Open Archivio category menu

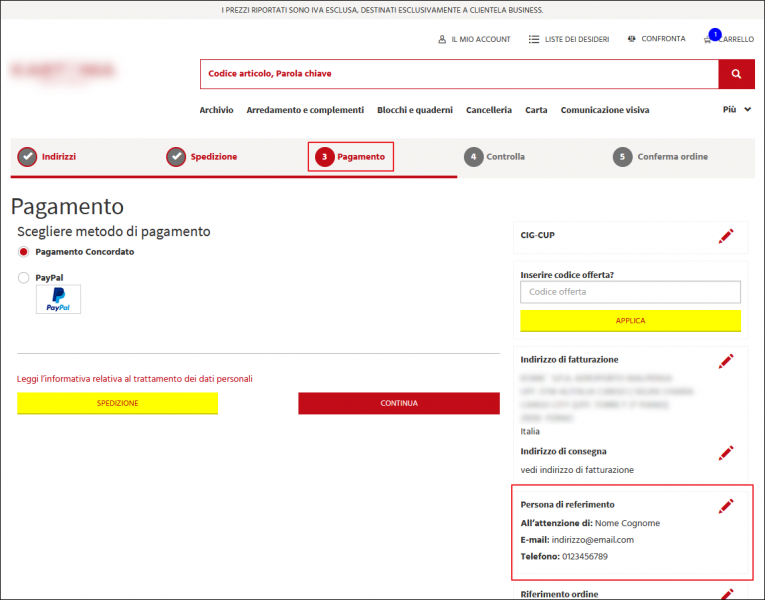tap(216, 110)
